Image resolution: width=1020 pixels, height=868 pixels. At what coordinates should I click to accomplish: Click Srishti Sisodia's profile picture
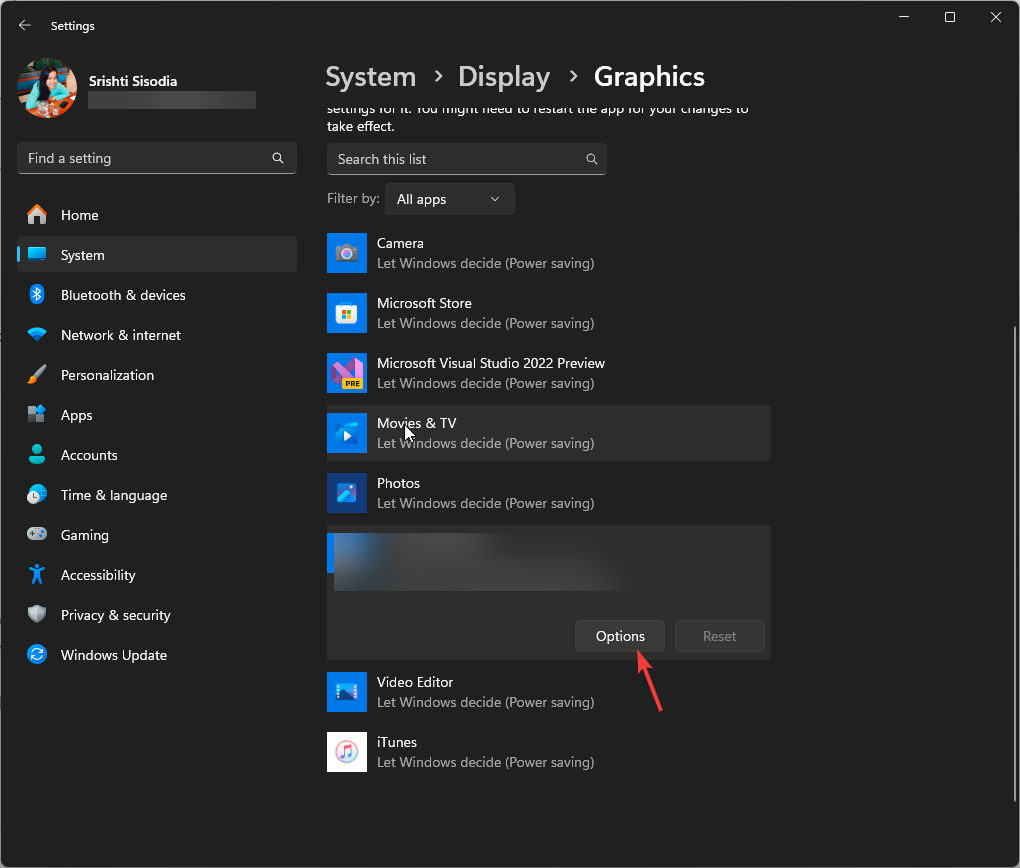(47, 88)
